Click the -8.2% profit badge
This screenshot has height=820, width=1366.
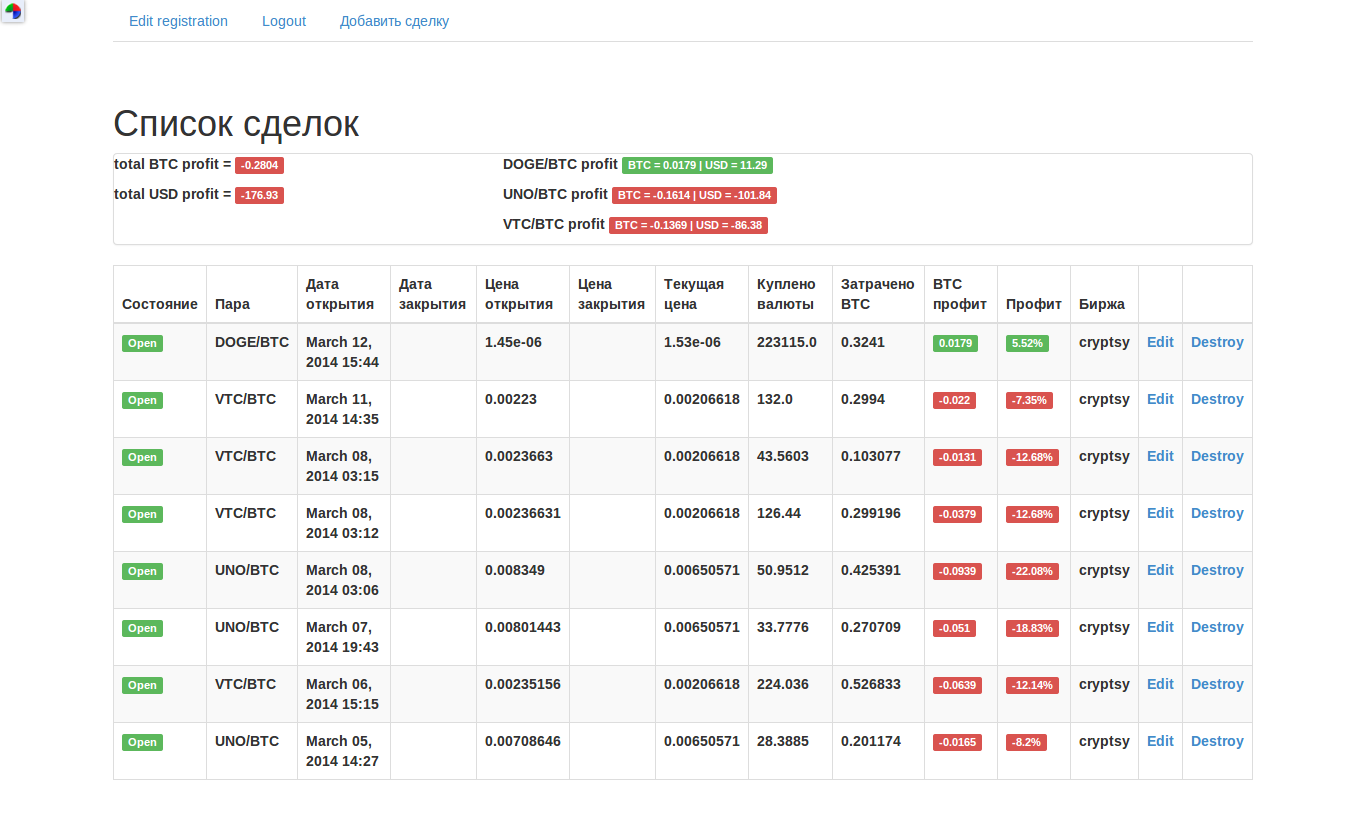click(1026, 742)
